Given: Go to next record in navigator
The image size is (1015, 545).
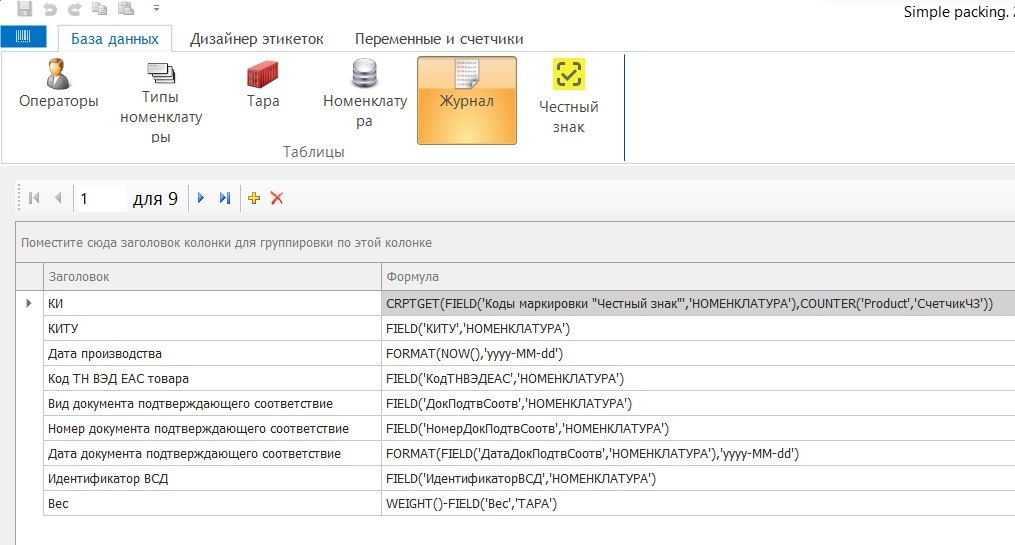Looking at the screenshot, I should tap(201, 198).
